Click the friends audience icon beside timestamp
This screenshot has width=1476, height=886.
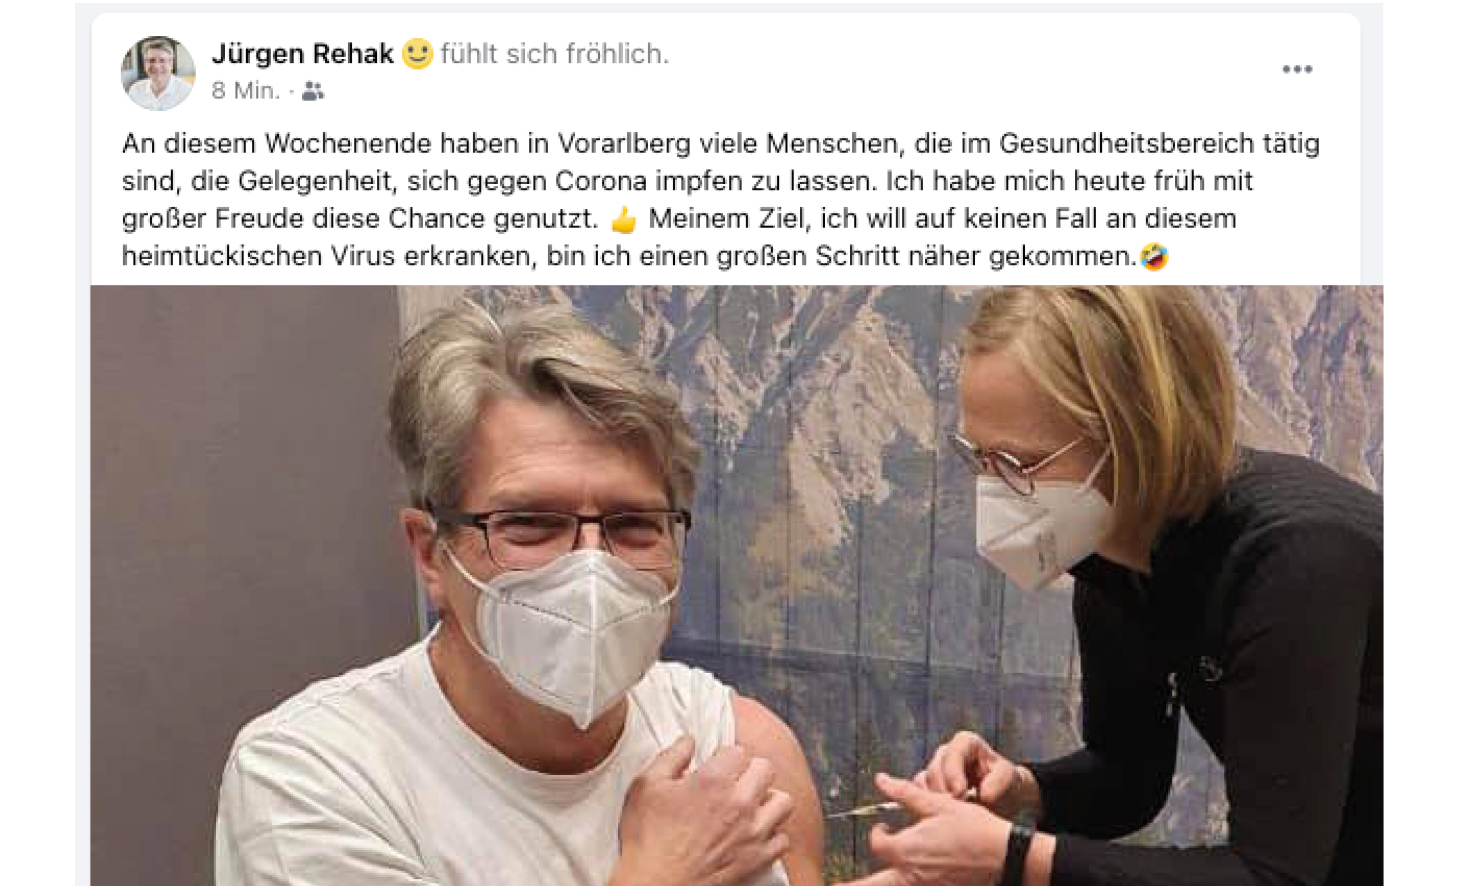tap(313, 91)
